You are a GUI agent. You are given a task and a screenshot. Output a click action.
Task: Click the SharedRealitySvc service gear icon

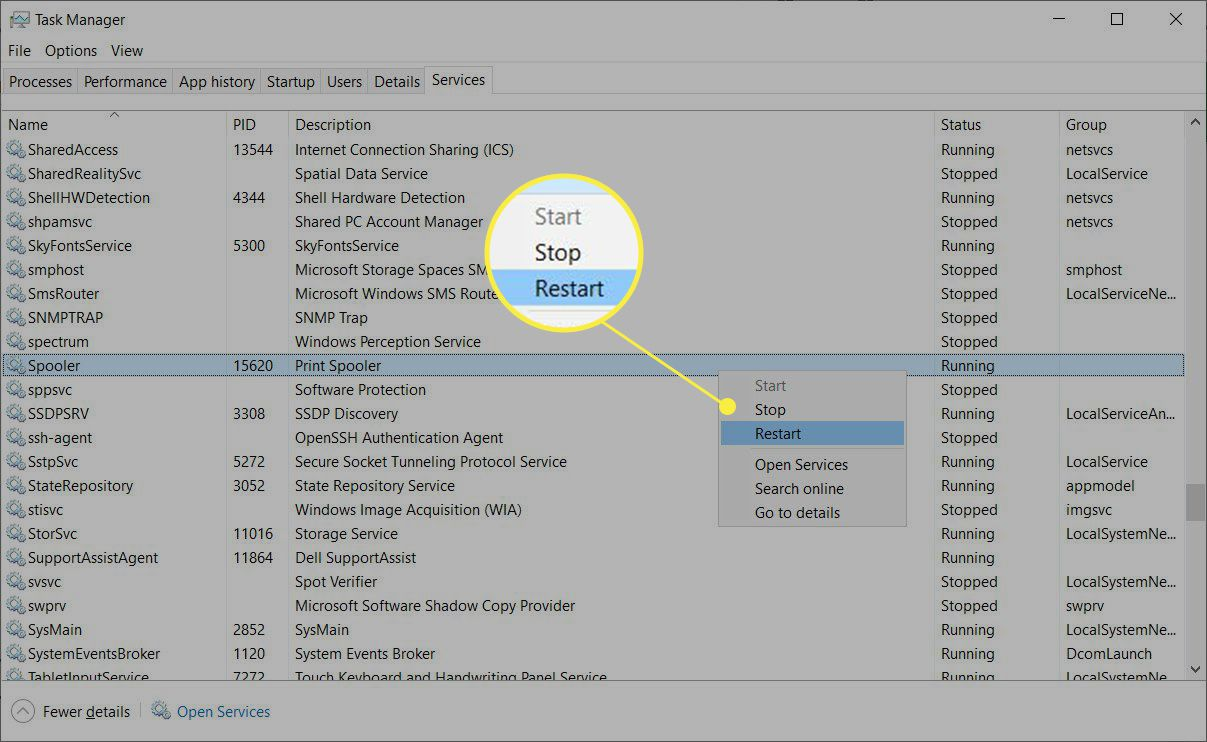(x=15, y=174)
